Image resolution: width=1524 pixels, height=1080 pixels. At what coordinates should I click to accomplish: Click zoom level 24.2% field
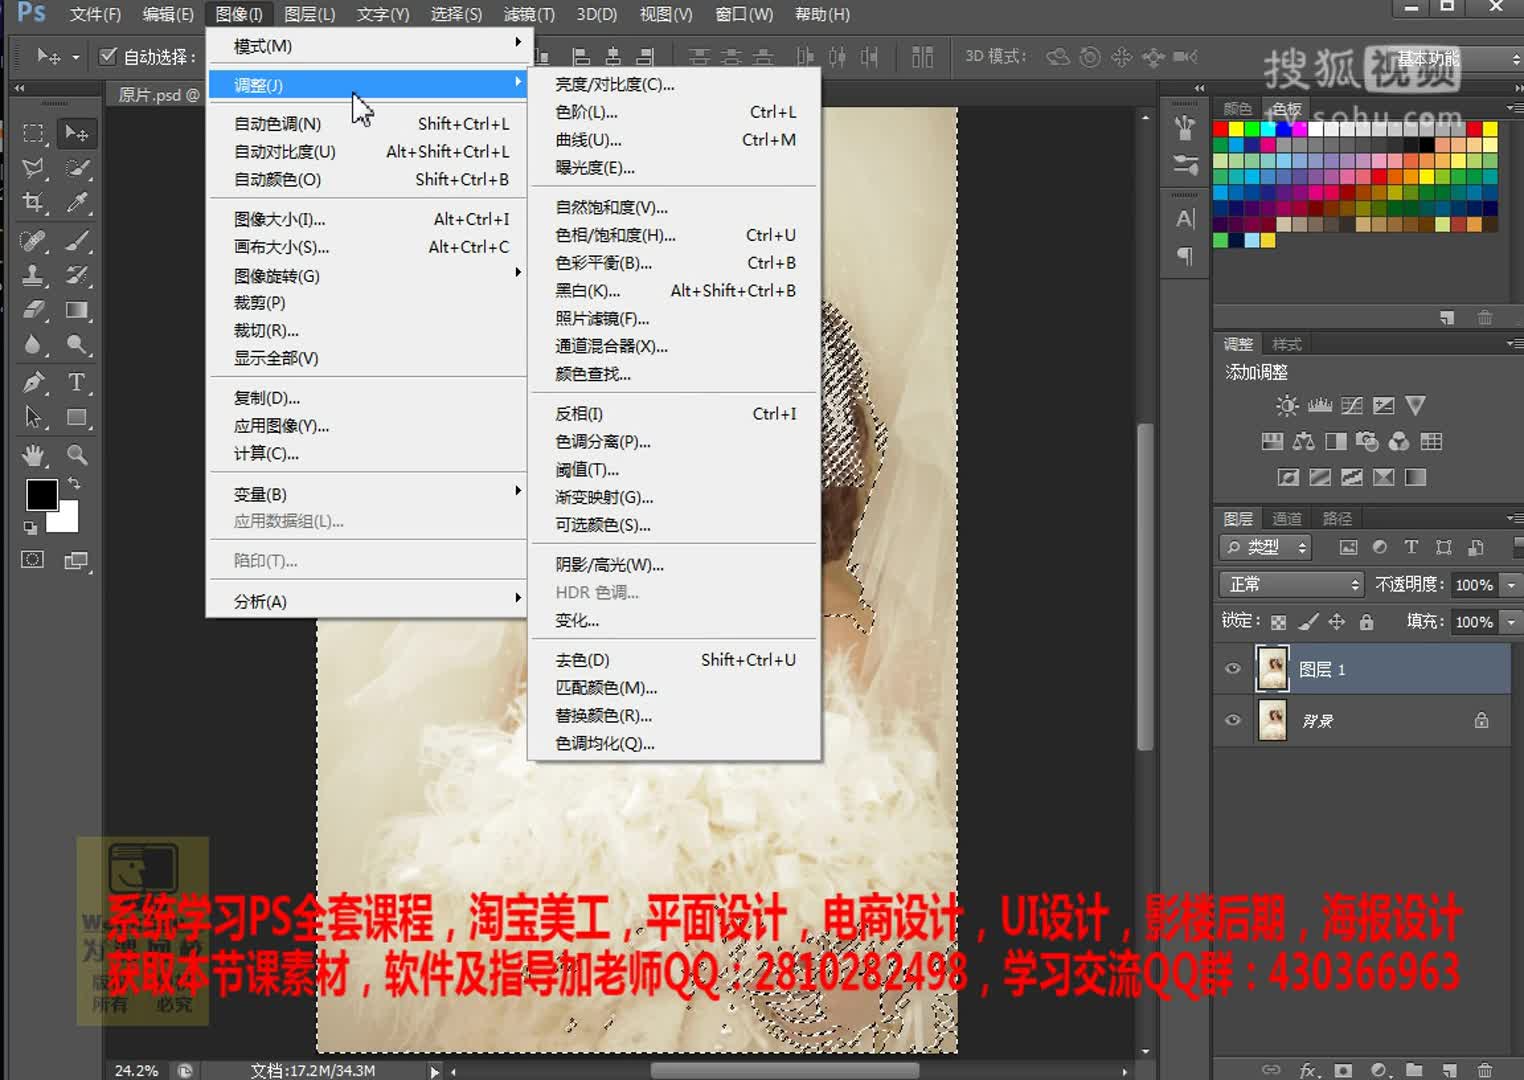137,1070
